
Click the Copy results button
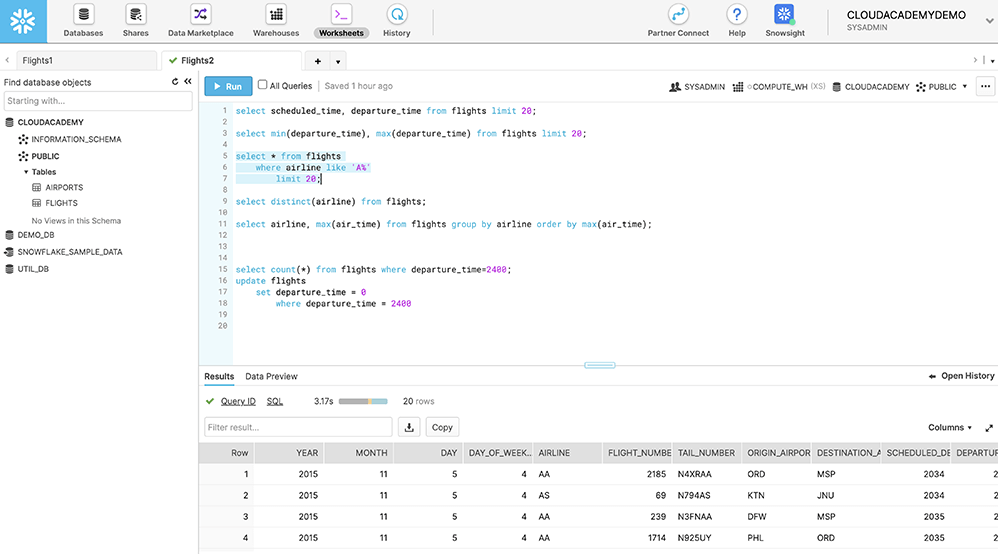[x=442, y=427]
